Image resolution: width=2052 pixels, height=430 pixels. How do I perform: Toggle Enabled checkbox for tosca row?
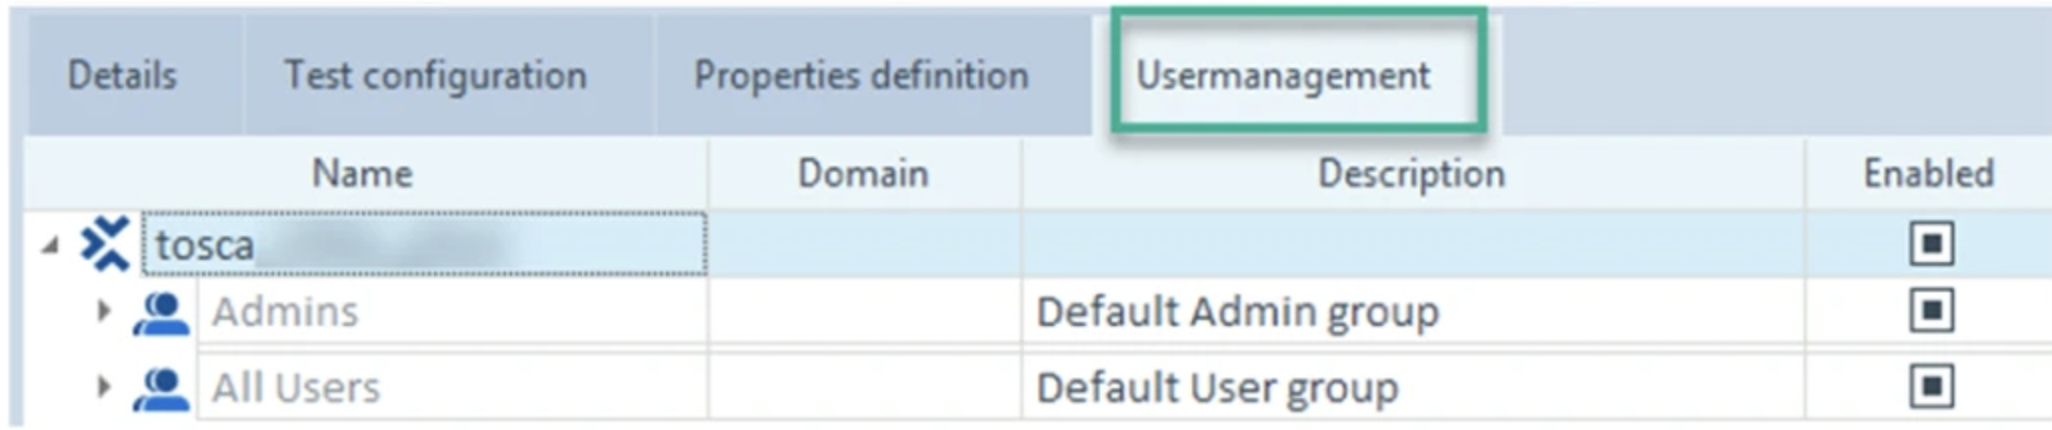(1932, 244)
